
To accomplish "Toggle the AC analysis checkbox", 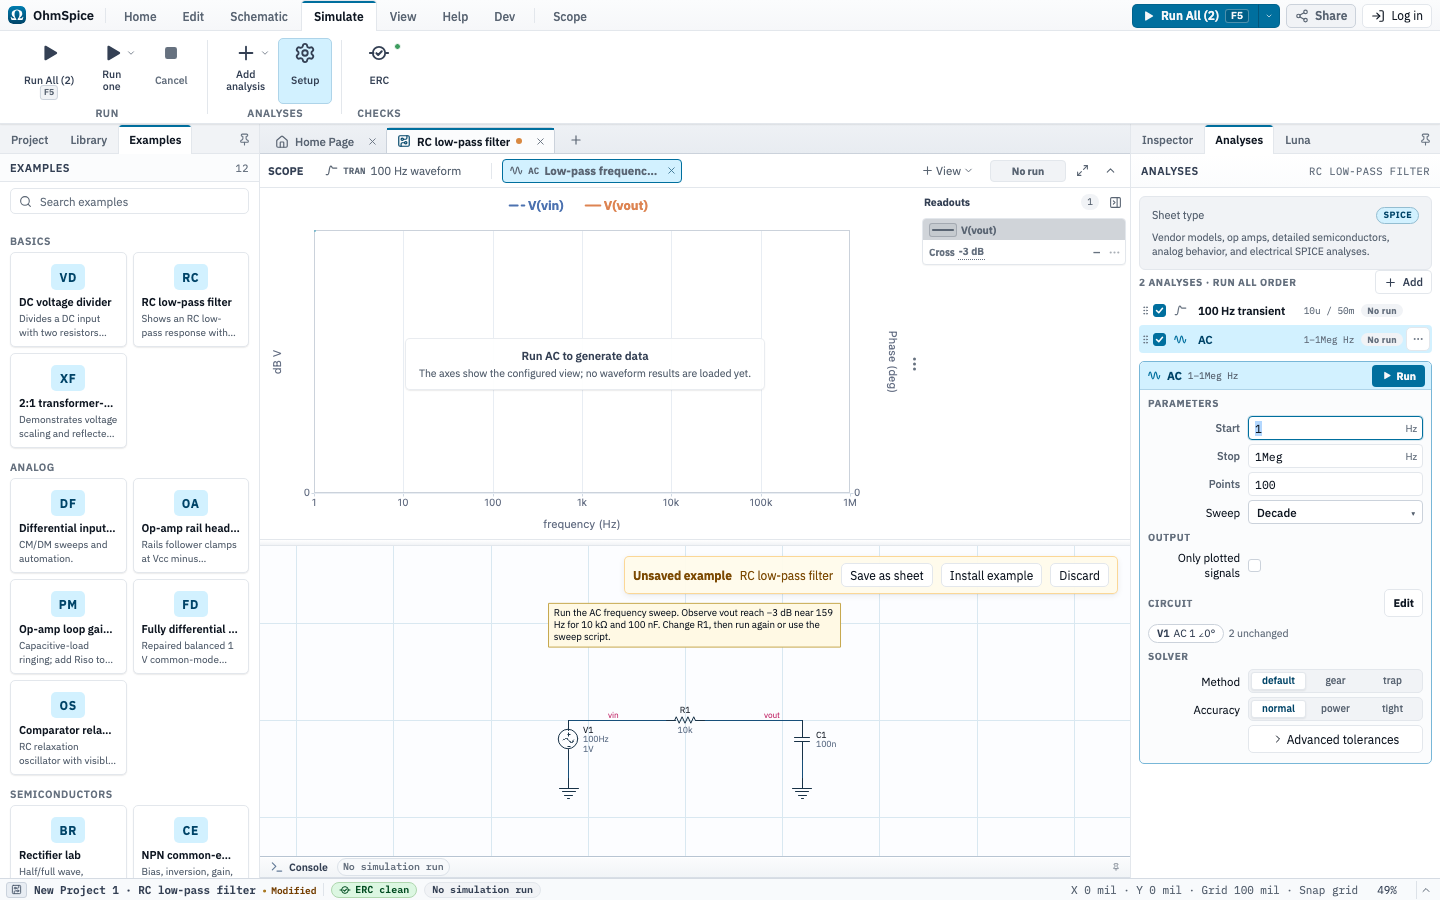I will coord(1160,340).
